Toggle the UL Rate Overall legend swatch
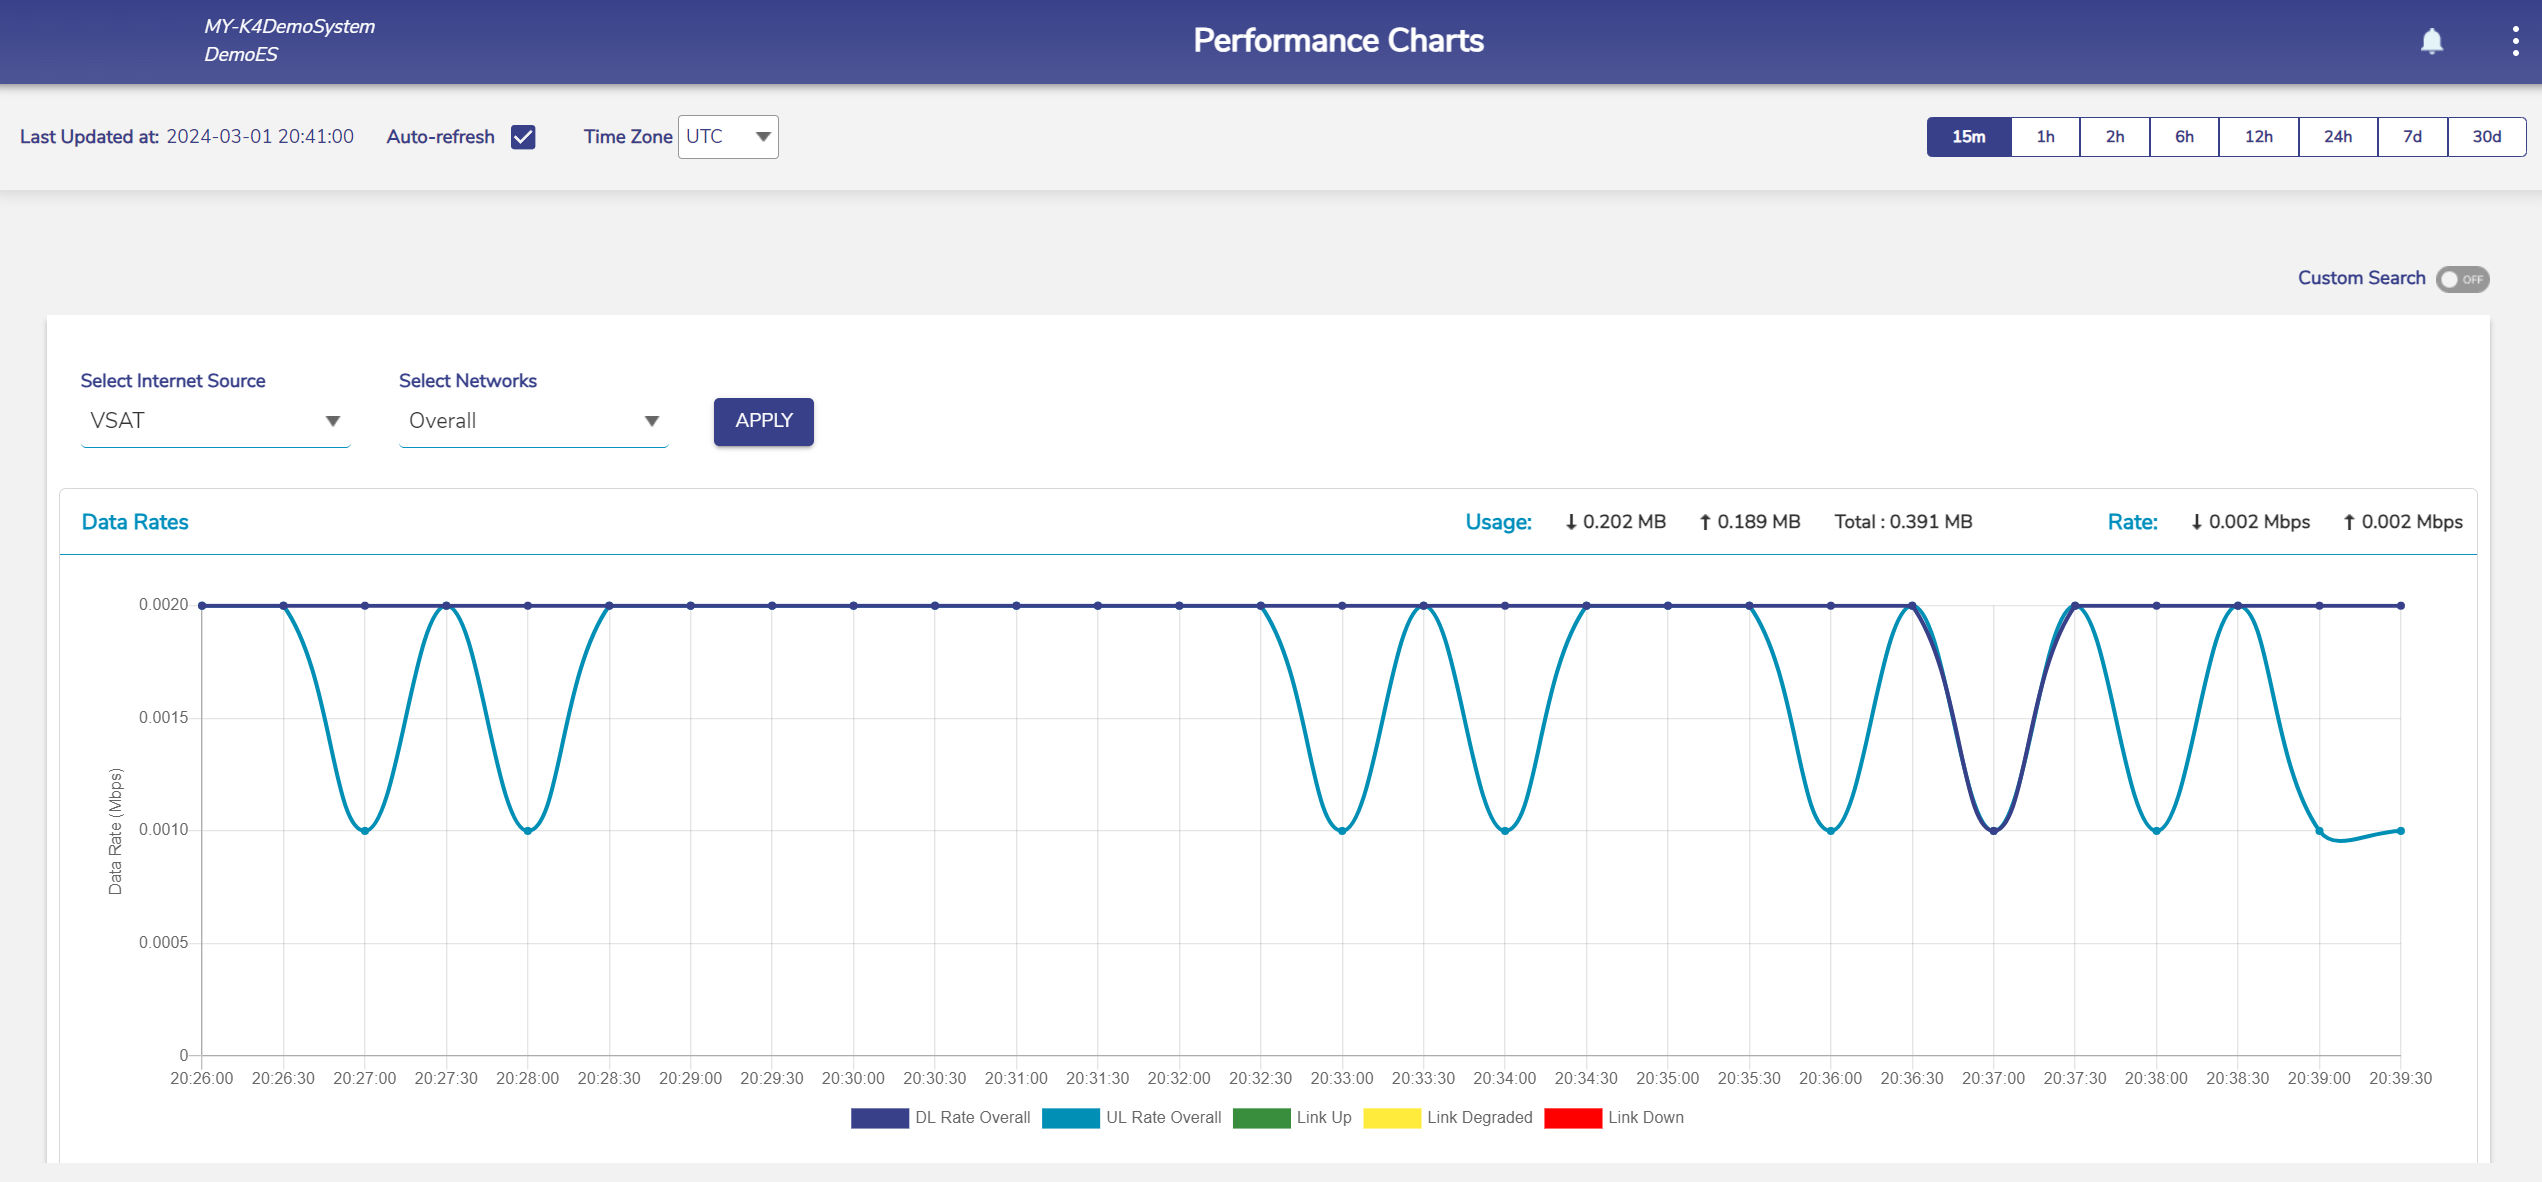The width and height of the screenshot is (2542, 1182). (x=1070, y=1118)
